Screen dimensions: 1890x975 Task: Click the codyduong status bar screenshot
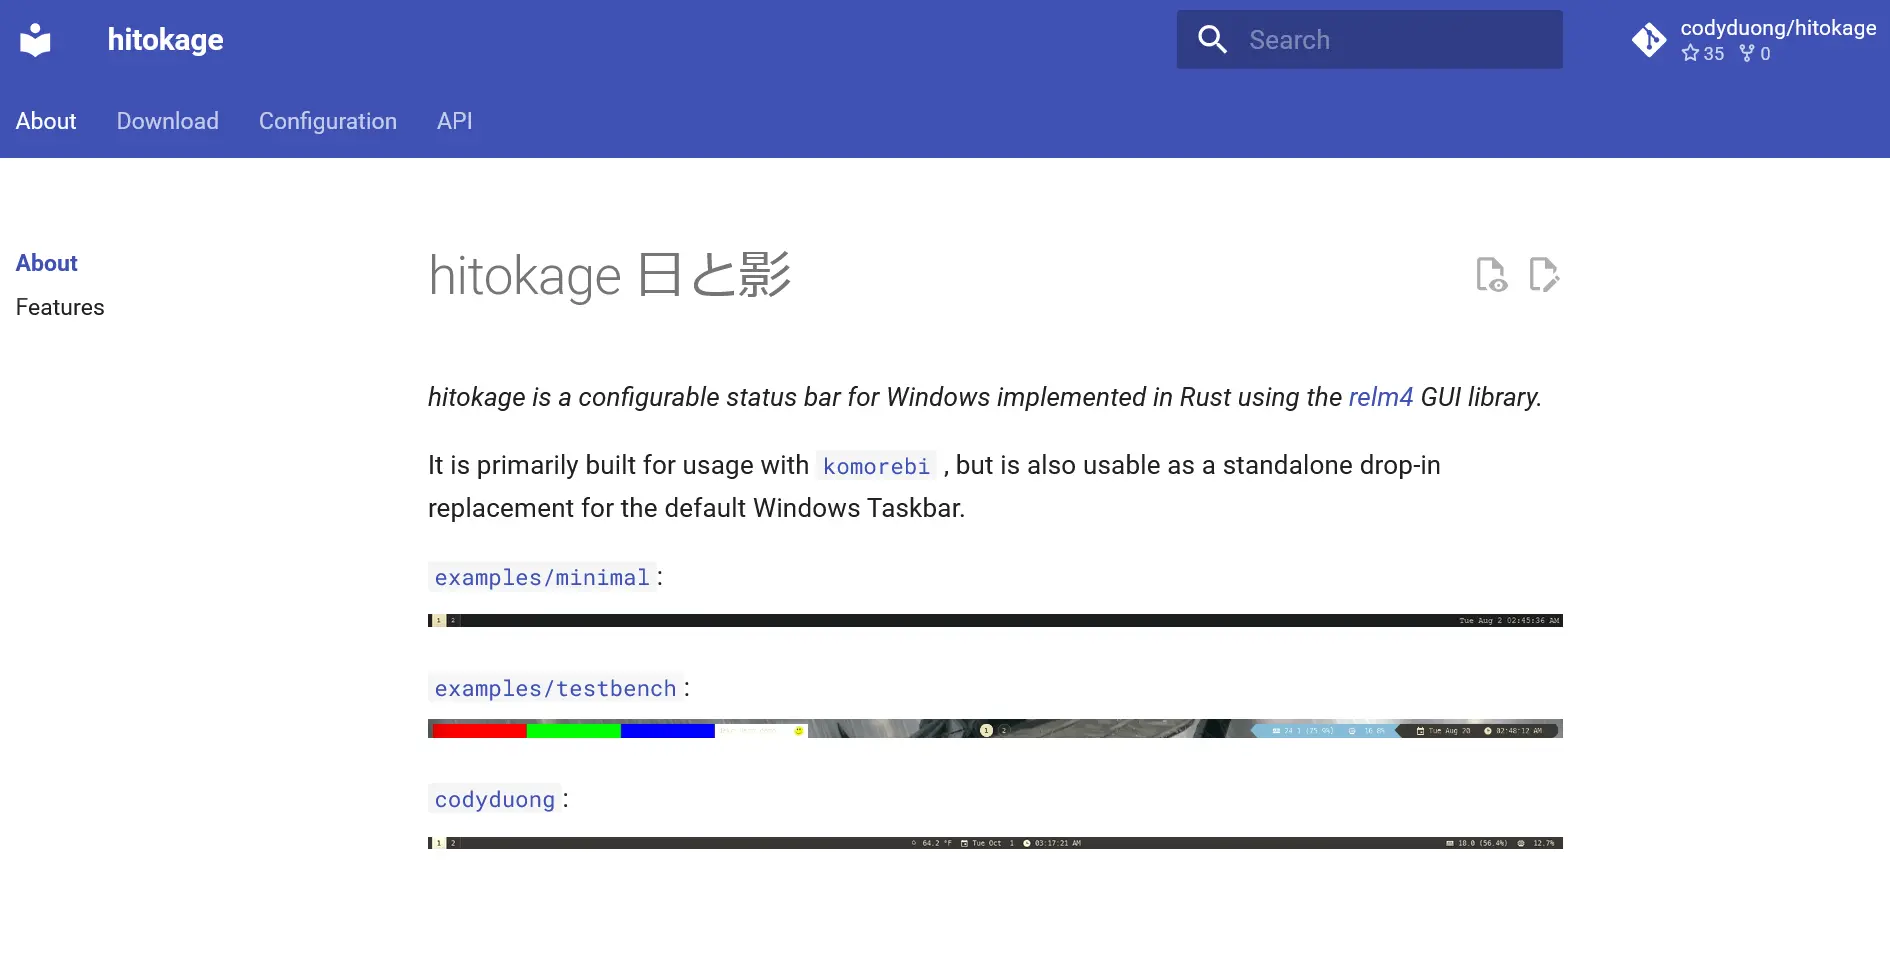(x=995, y=843)
